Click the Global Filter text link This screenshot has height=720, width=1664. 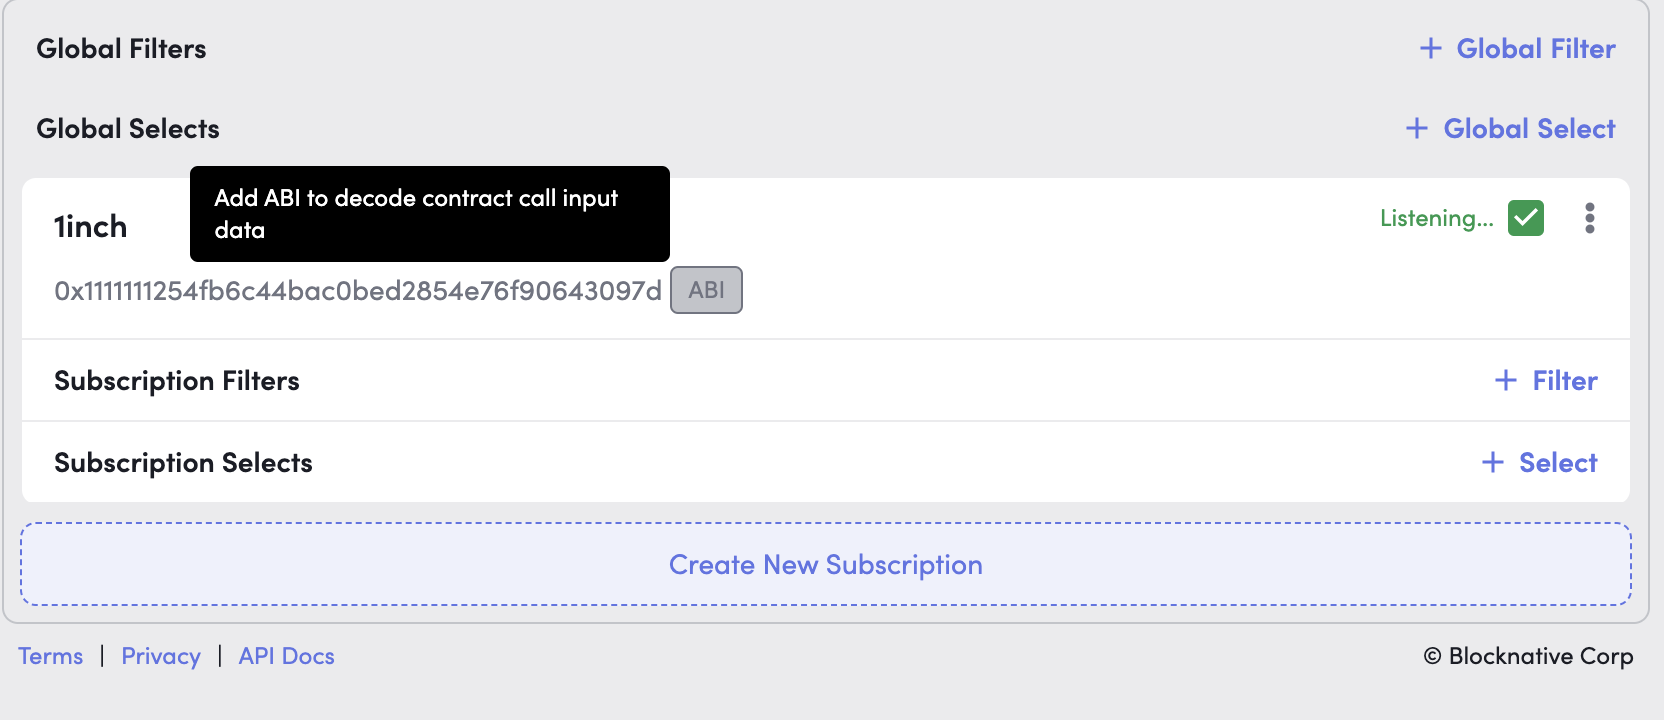pos(1535,48)
